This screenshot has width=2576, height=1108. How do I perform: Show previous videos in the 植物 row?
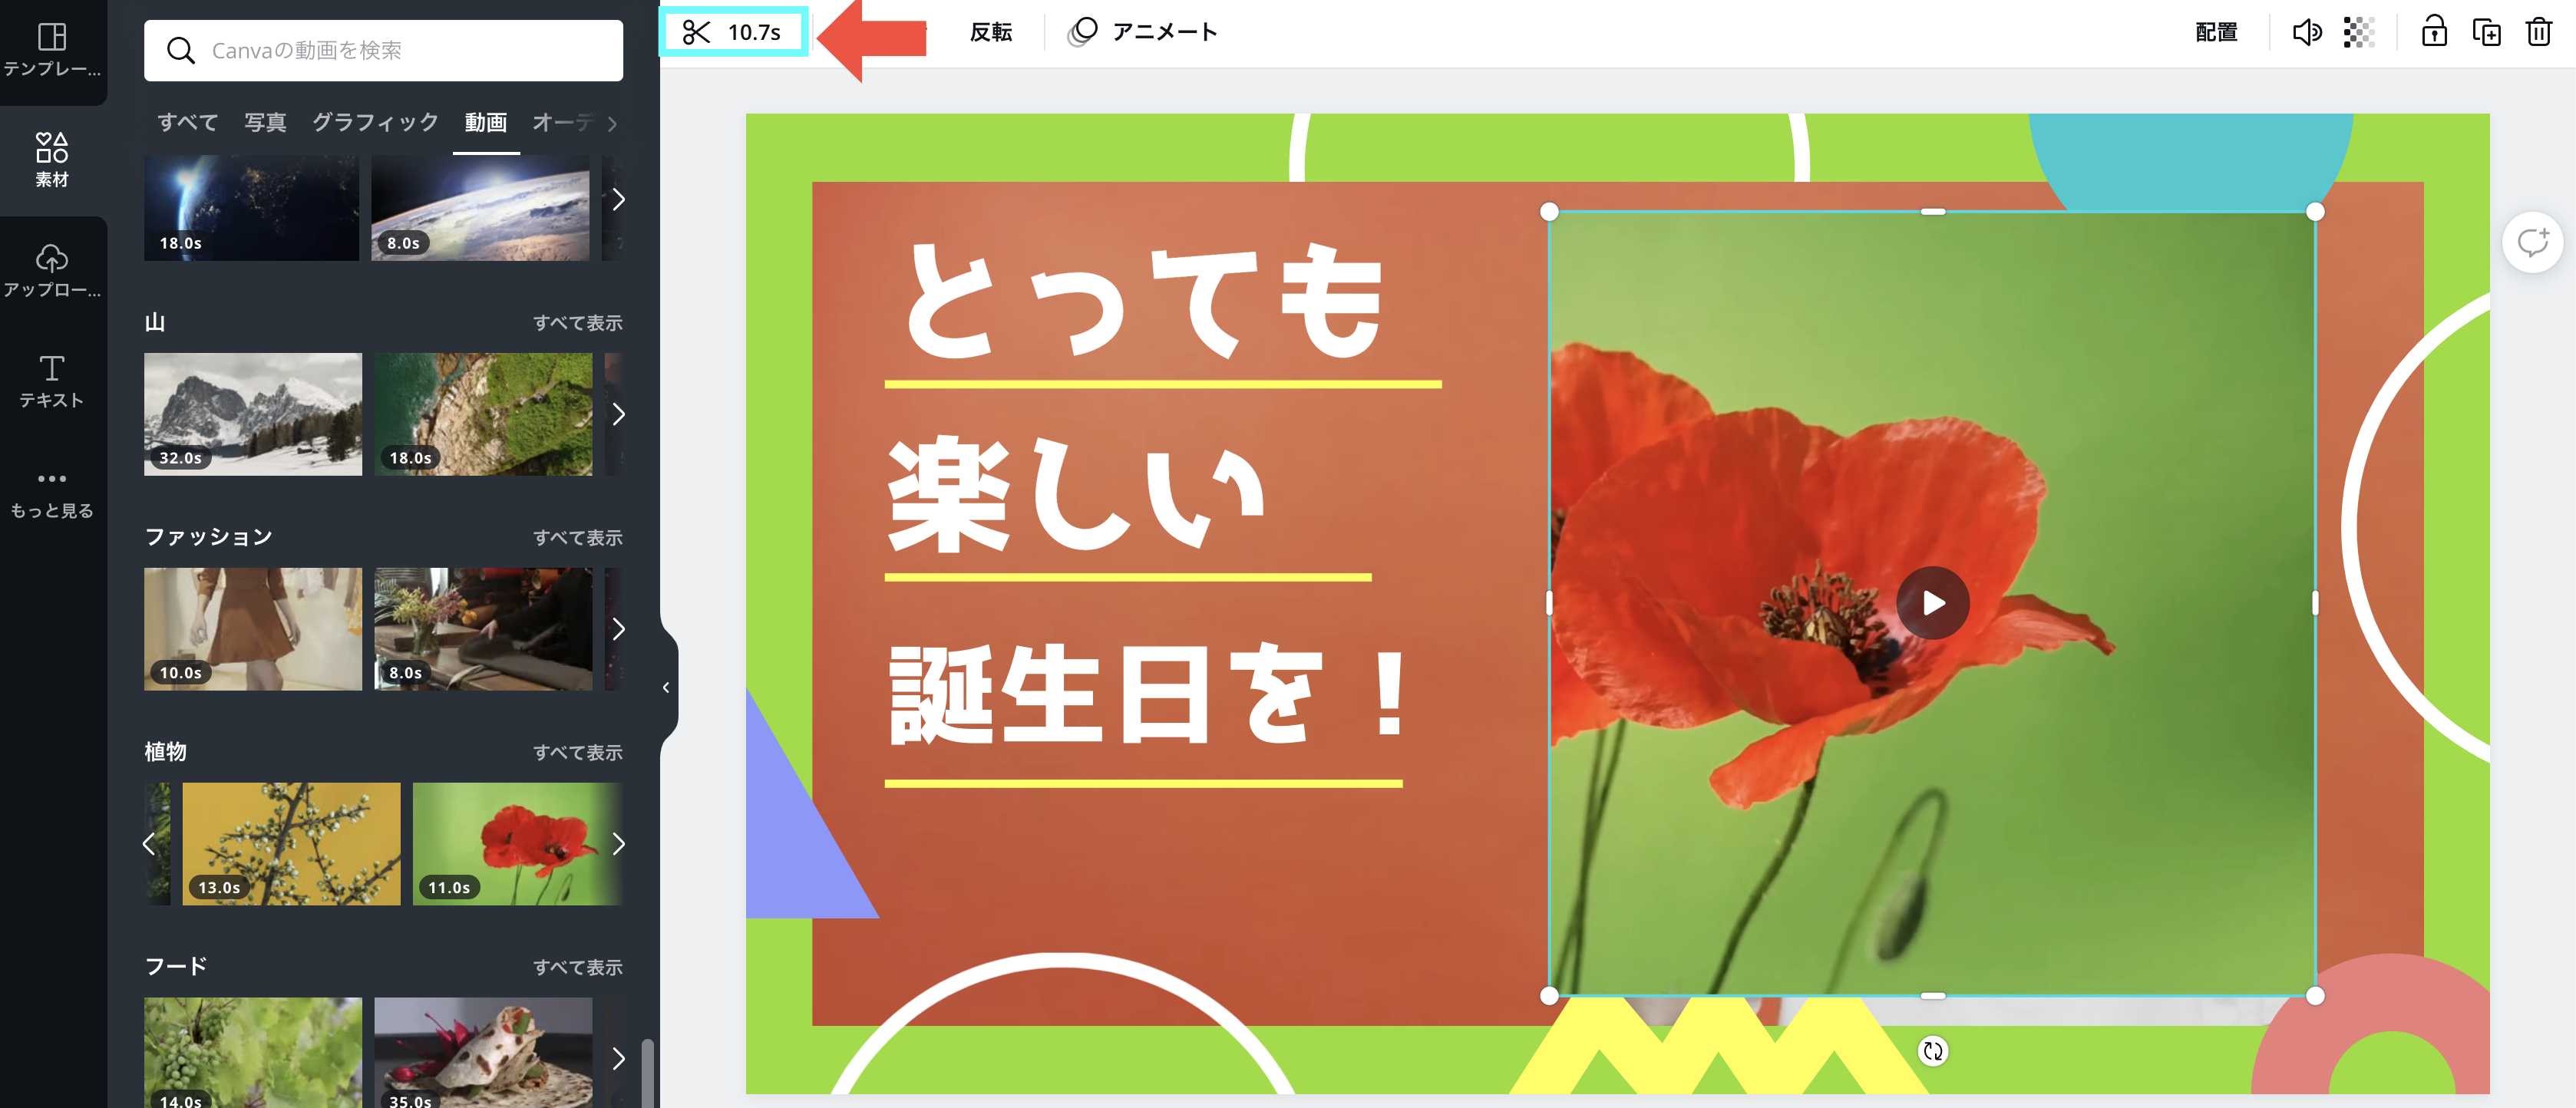click(149, 844)
